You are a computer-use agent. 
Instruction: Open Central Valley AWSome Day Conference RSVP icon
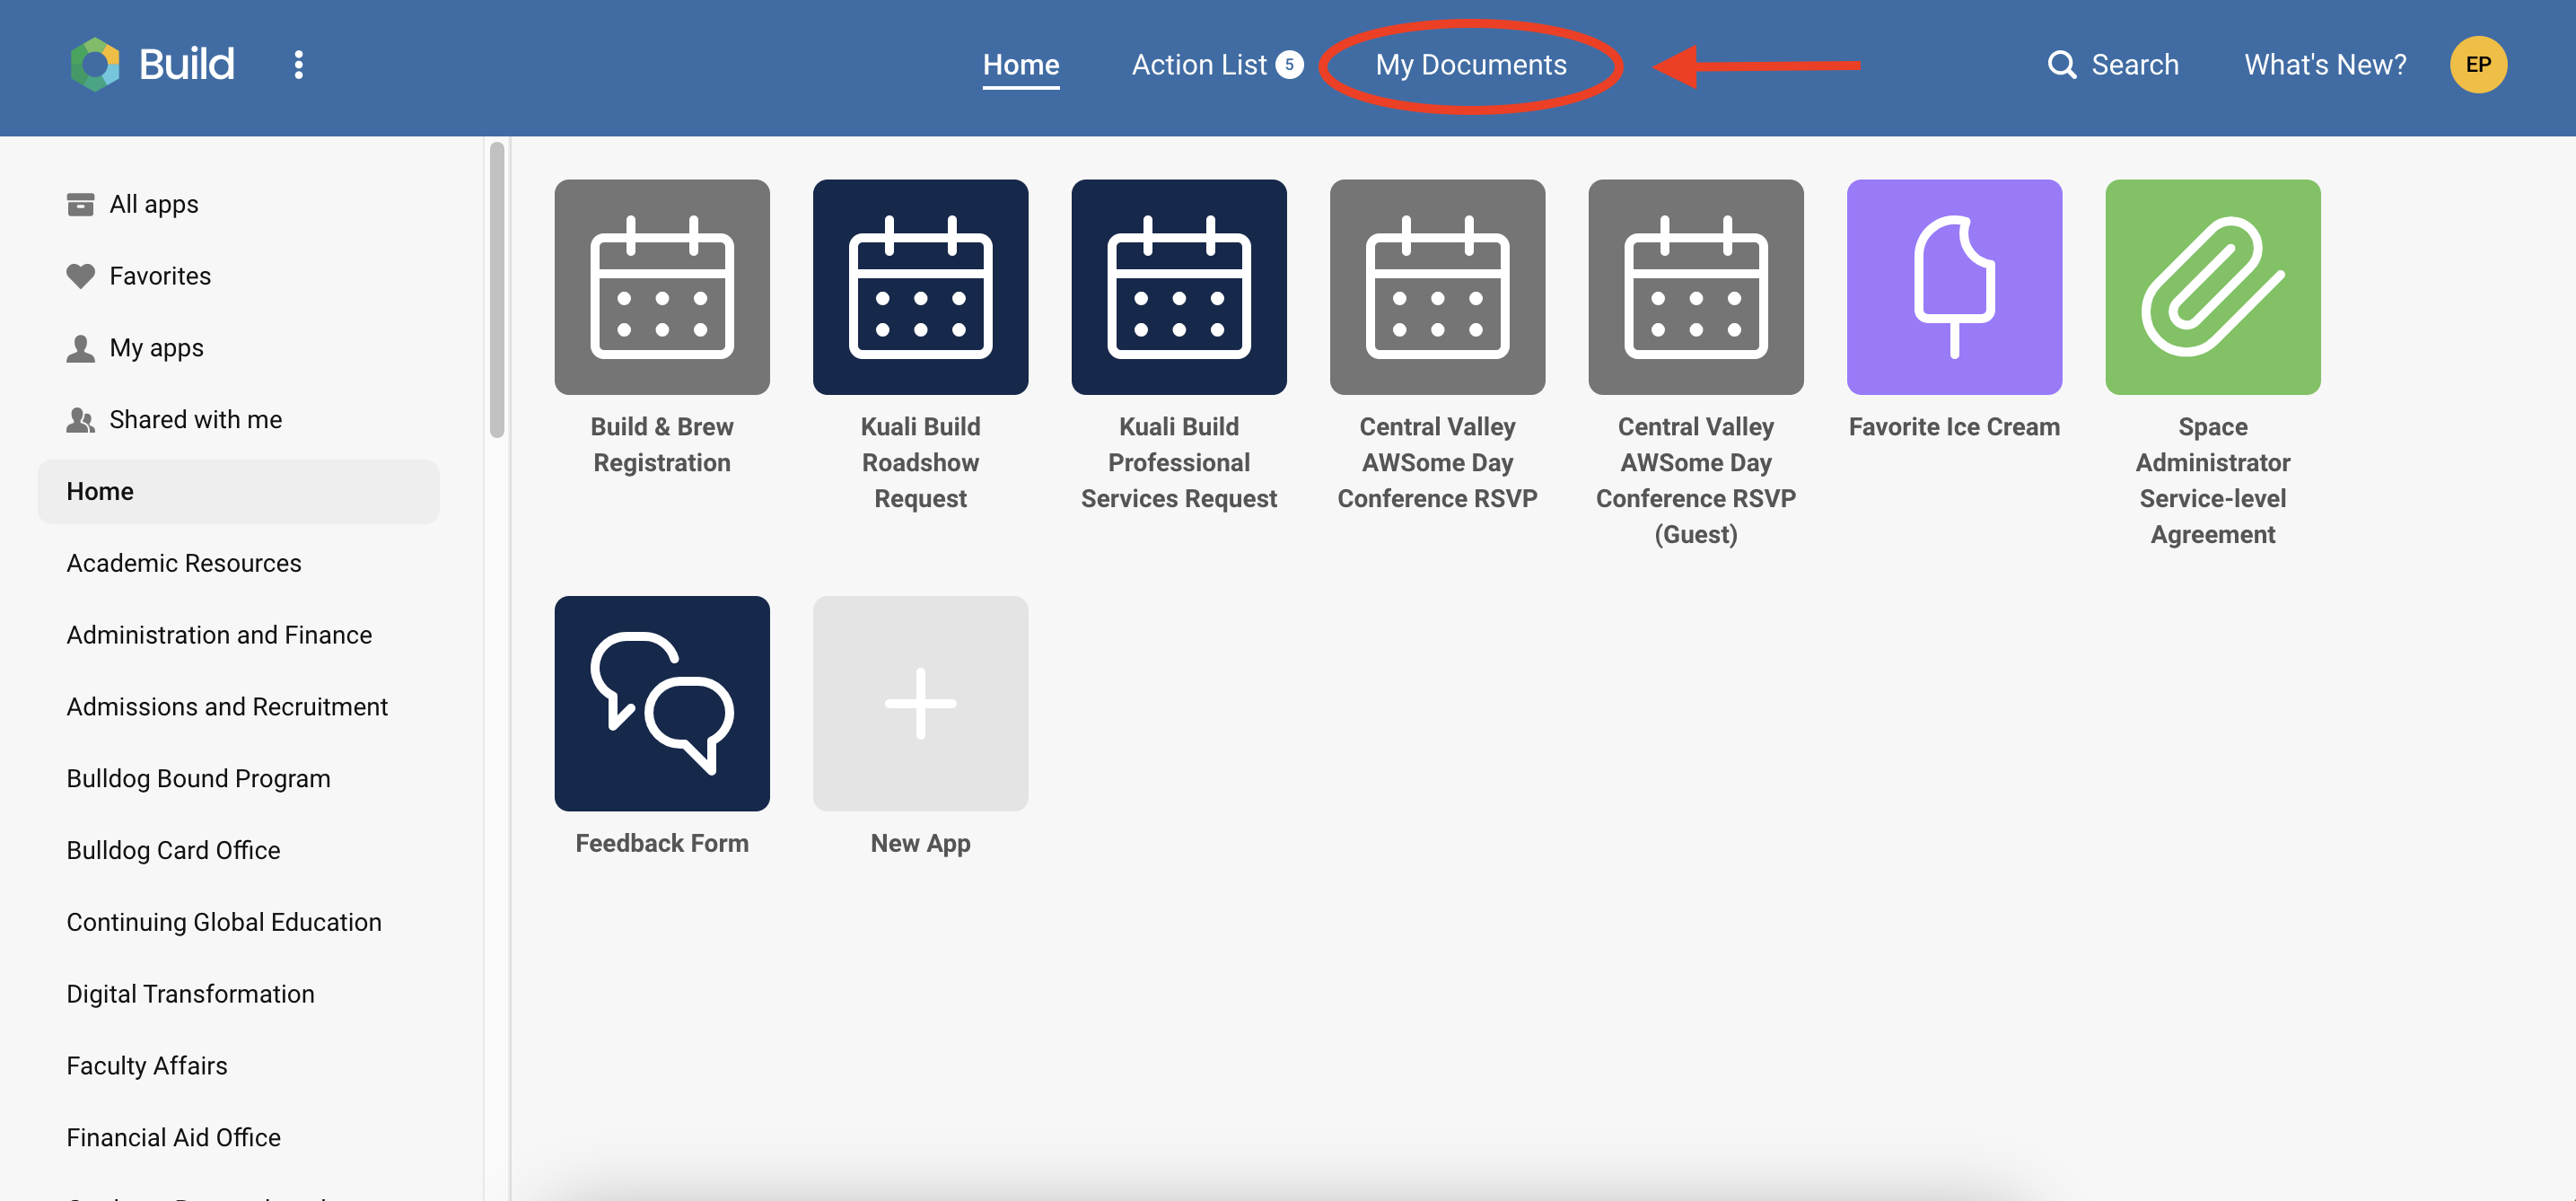coord(1437,287)
